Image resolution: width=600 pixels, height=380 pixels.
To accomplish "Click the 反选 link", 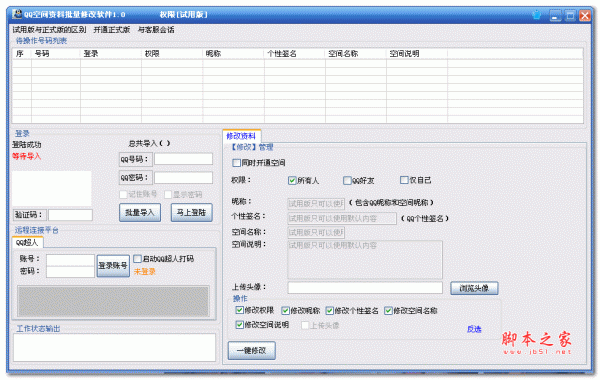I will [x=474, y=329].
